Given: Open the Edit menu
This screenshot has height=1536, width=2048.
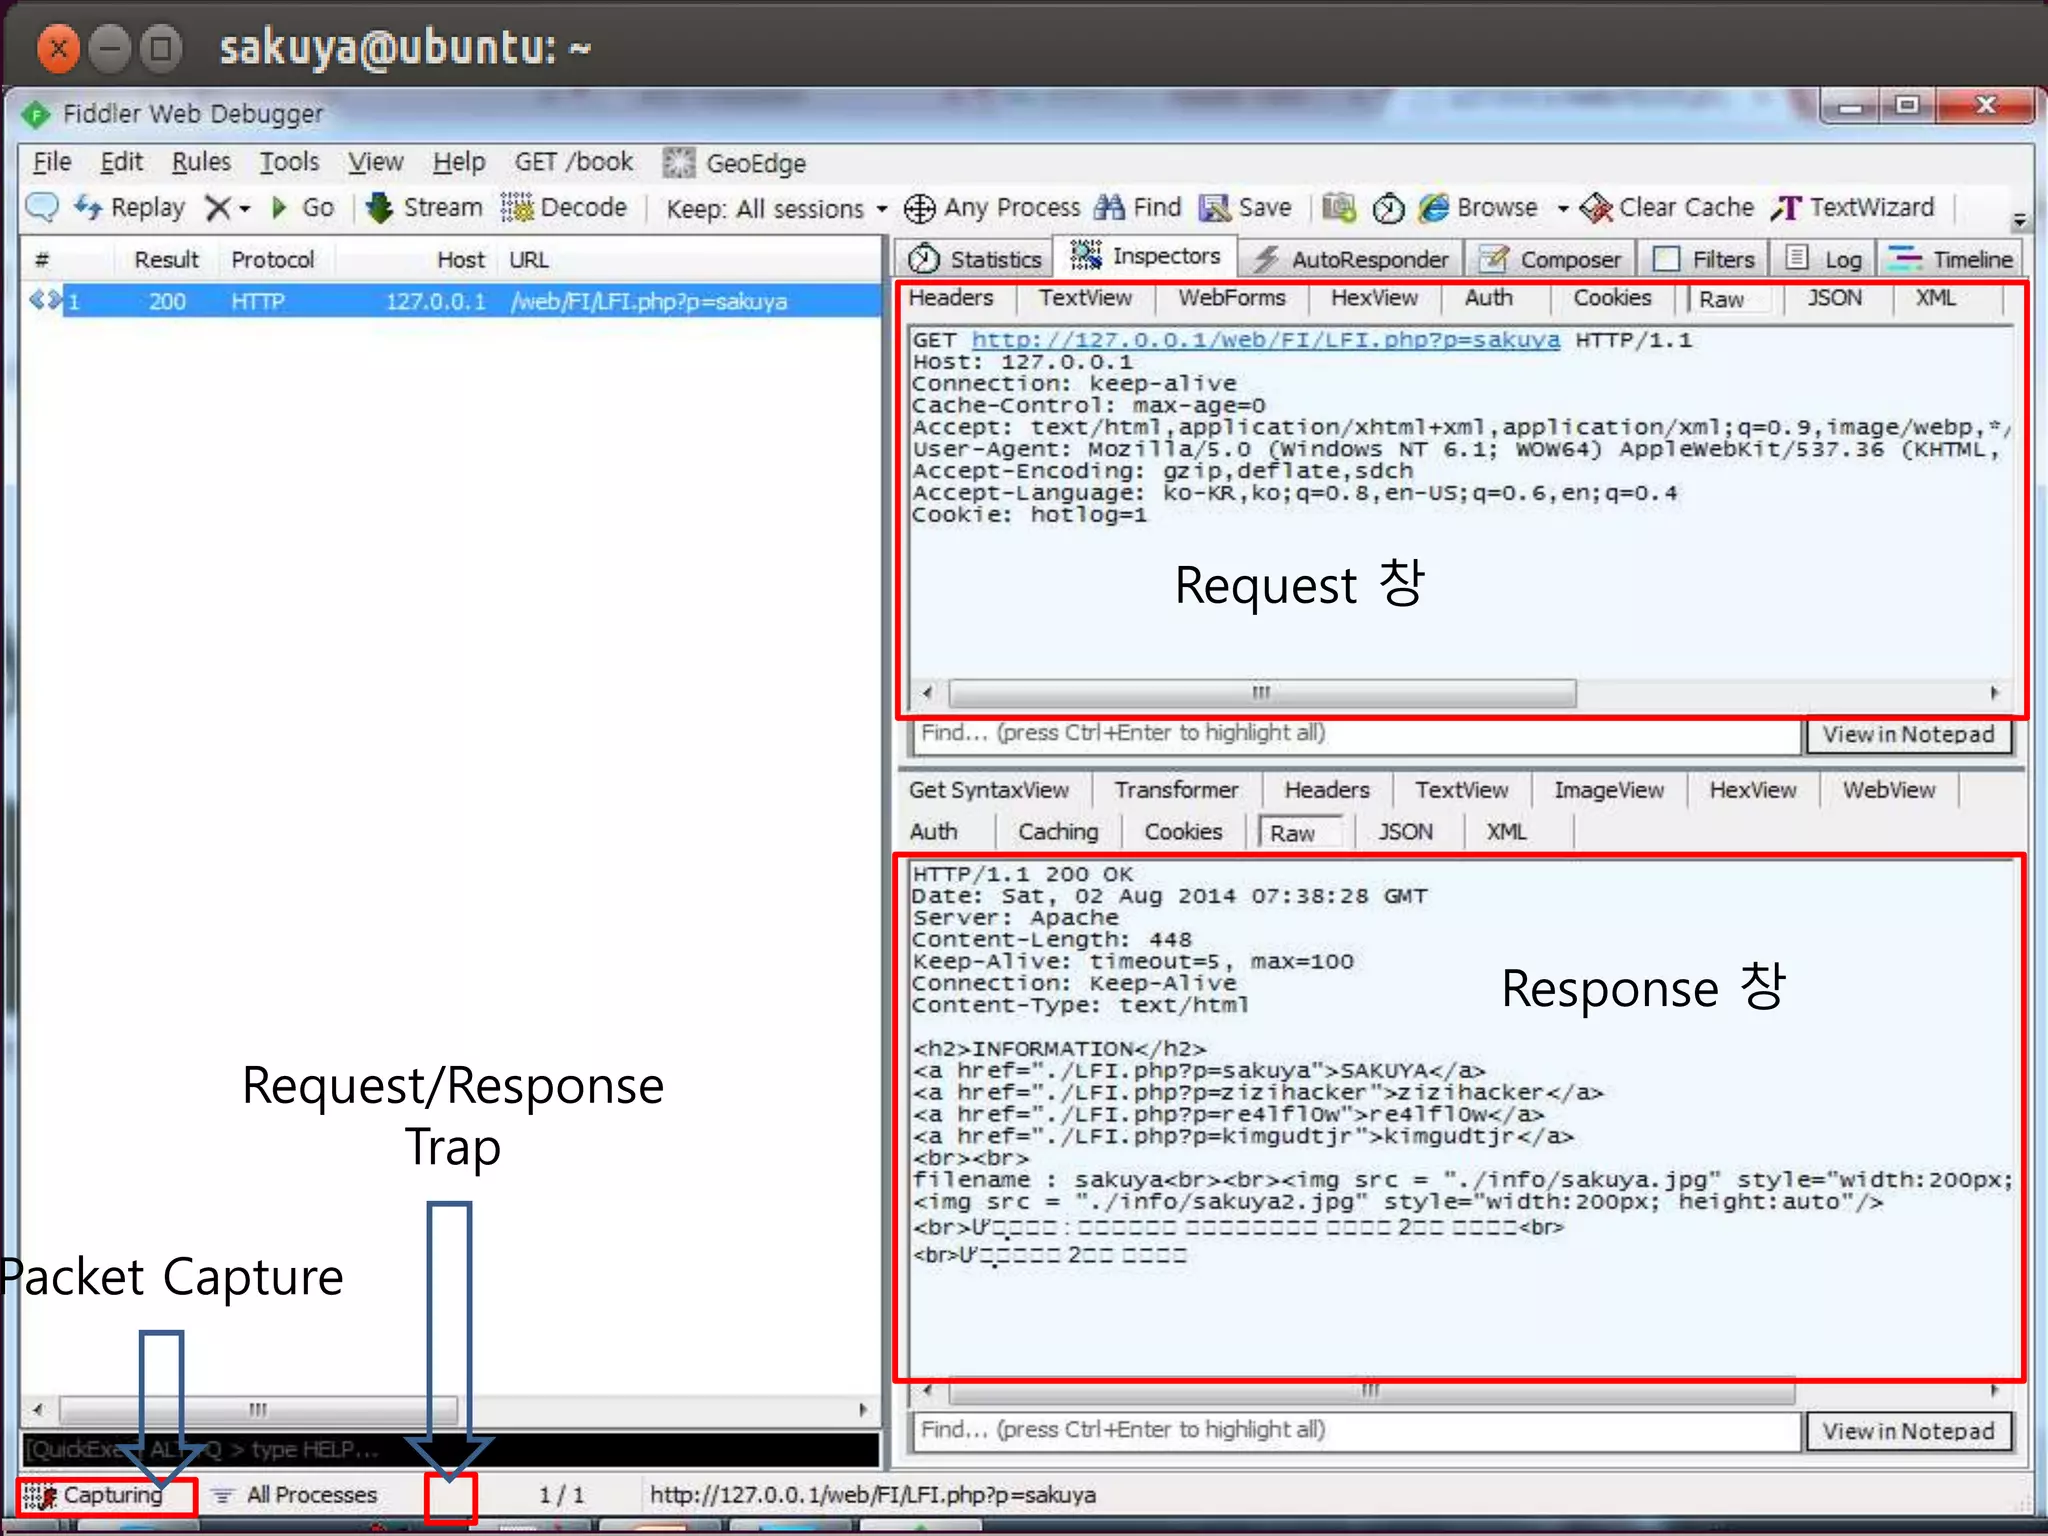Looking at the screenshot, I should (121, 162).
